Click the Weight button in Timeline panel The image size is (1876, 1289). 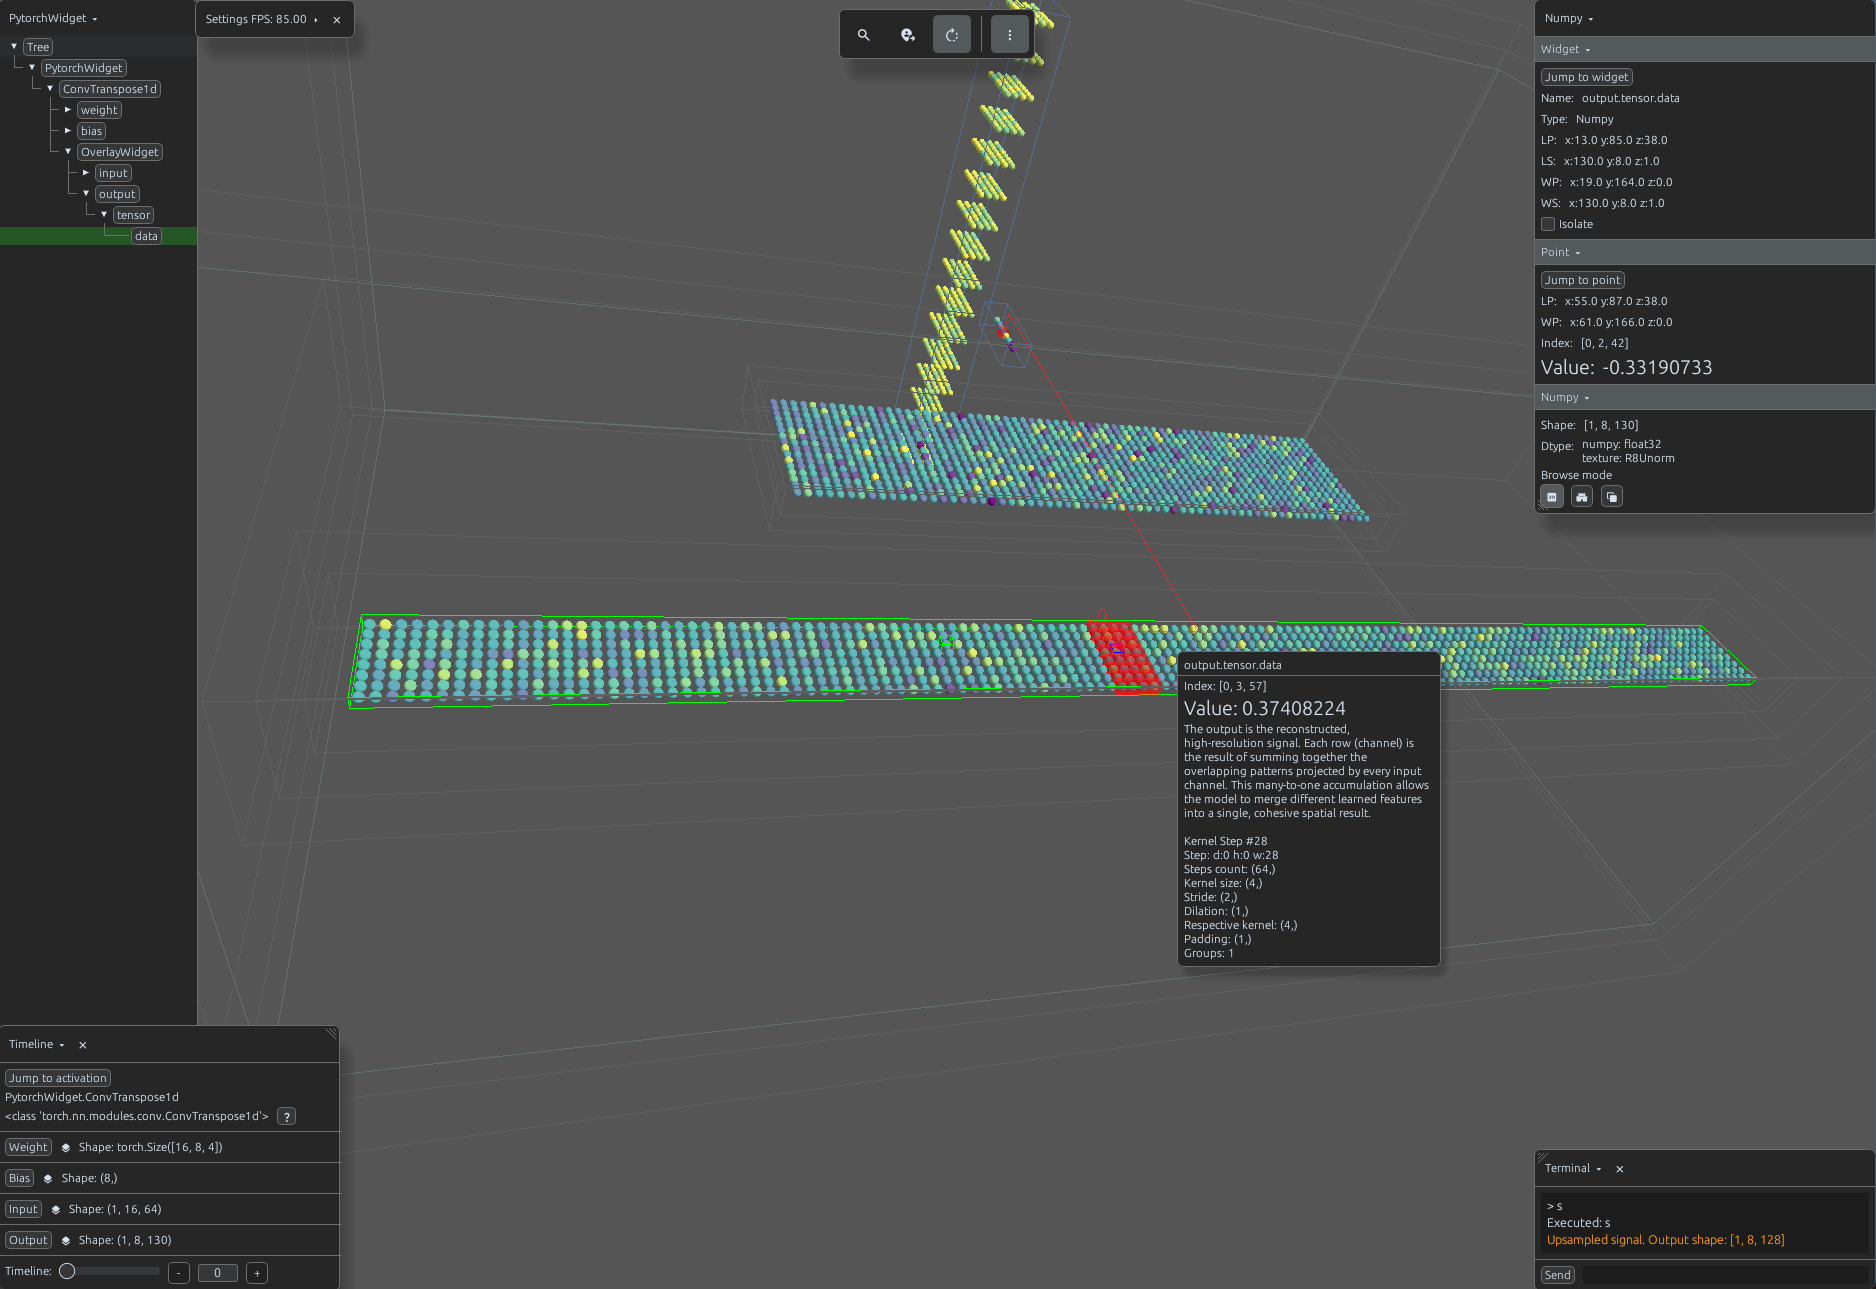28,1148
